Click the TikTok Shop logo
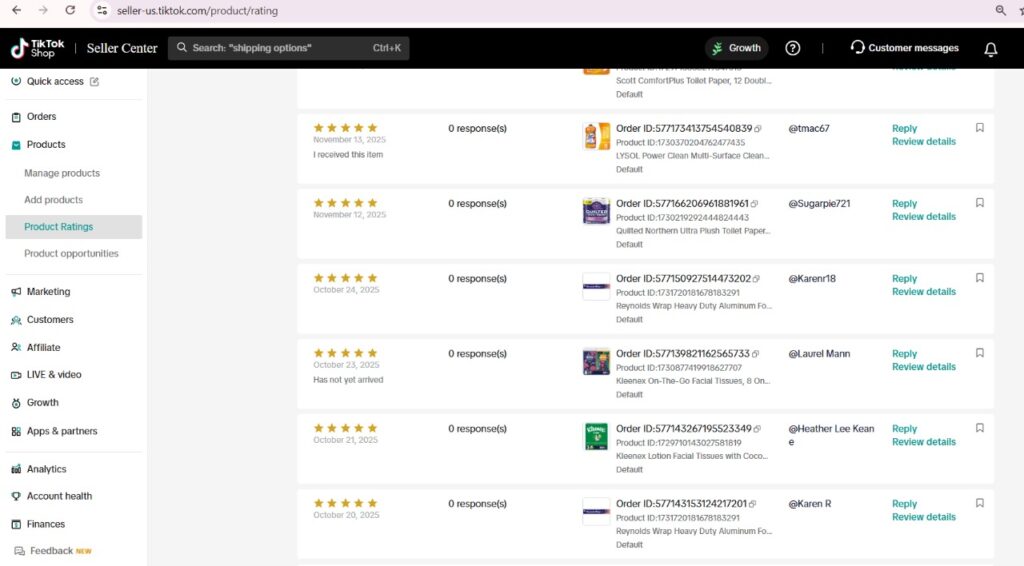This screenshot has height=566, width=1024. [x=38, y=48]
